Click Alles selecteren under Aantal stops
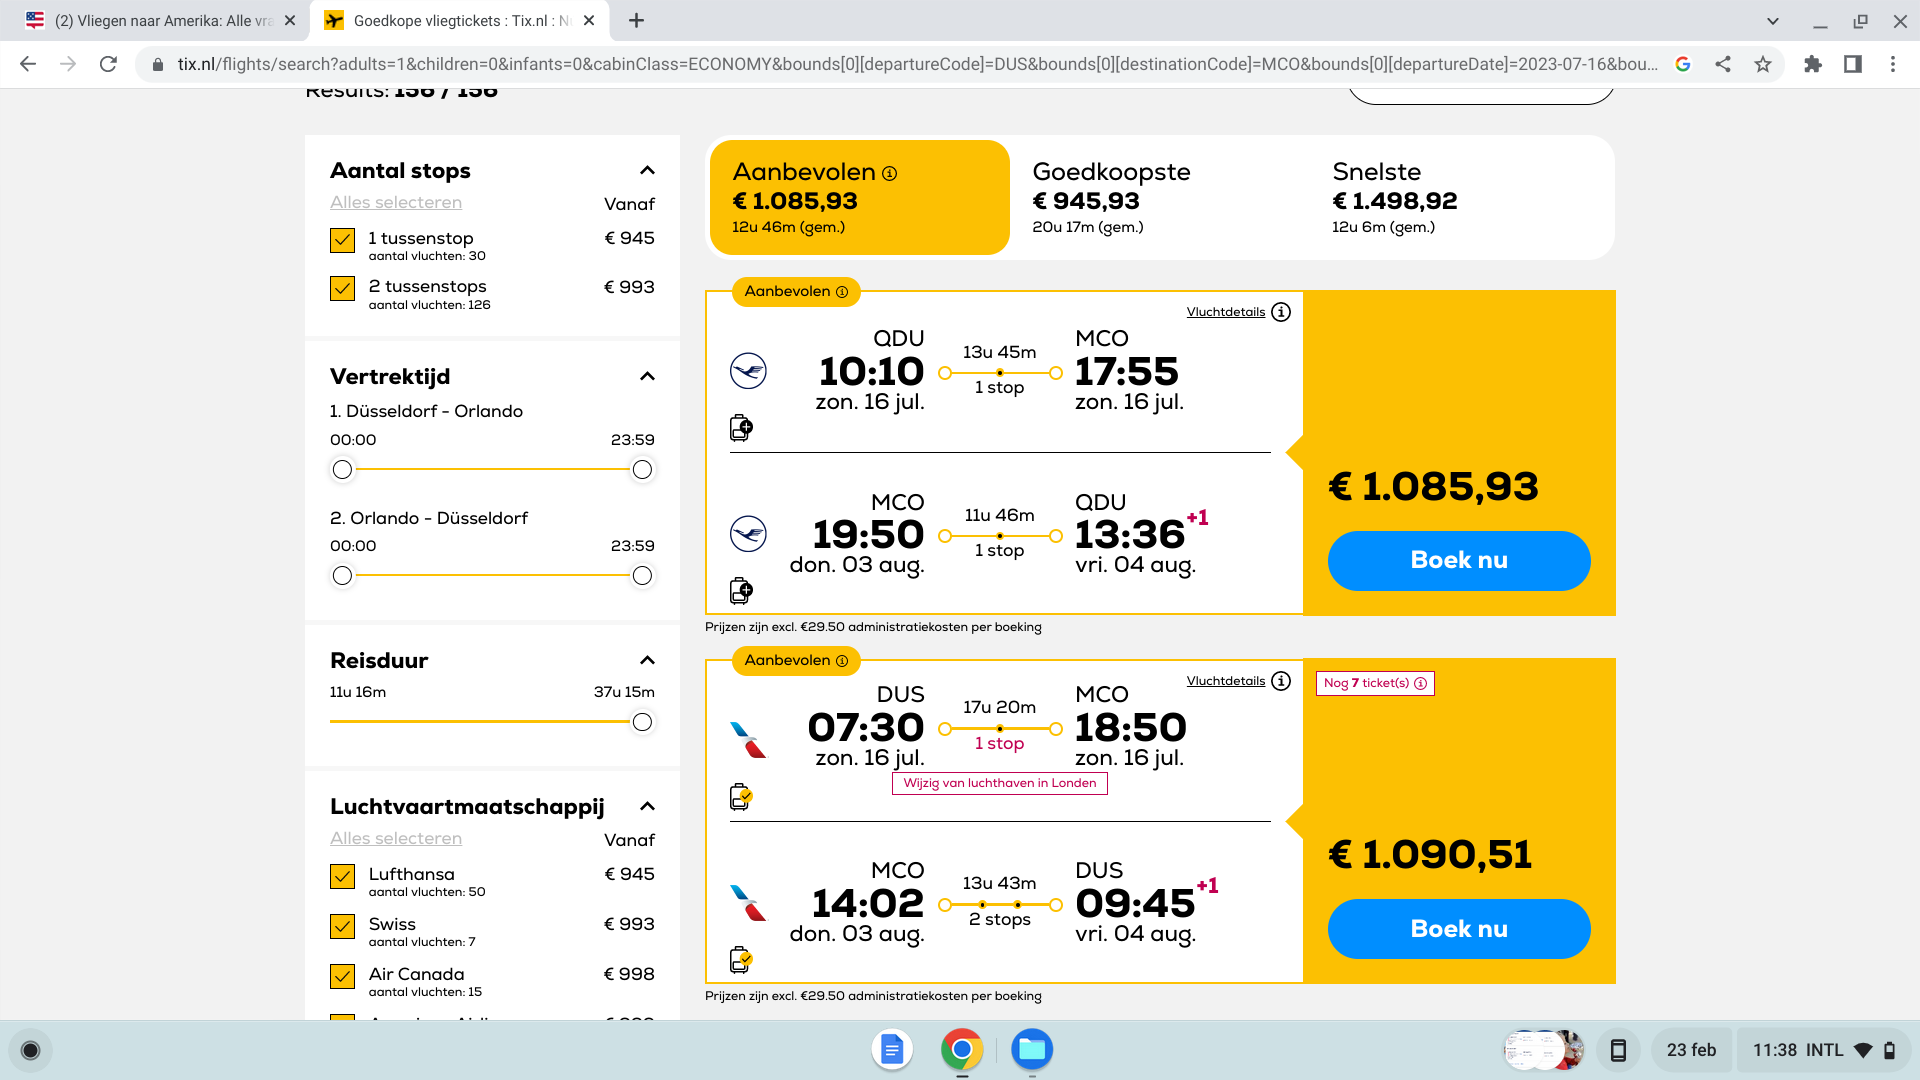Viewport: 1920px width, 1080px height. click(396, 202)
